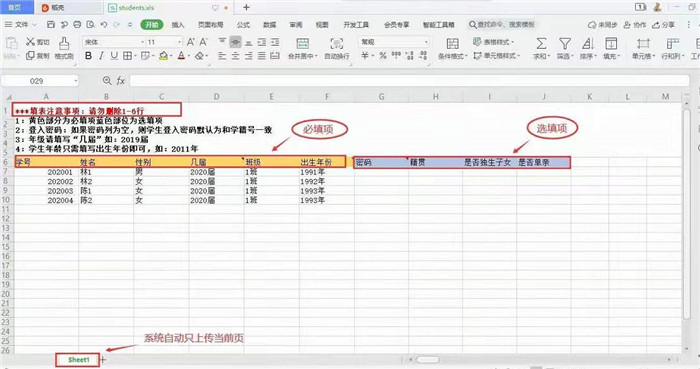Viewport: 700px width, 369px height.
Task: Expand the Fill (填充) dropdown
Action: coord(618,56)
